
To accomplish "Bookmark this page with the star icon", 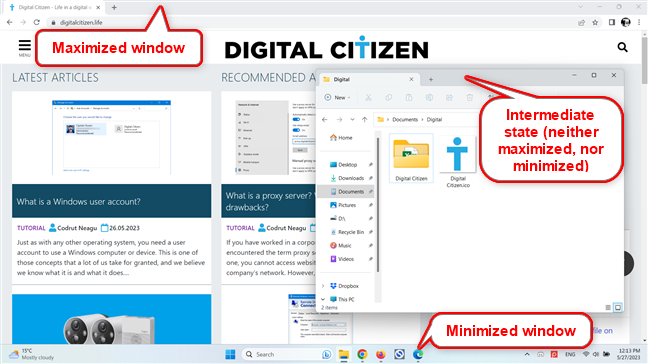I will pos(595,22).
